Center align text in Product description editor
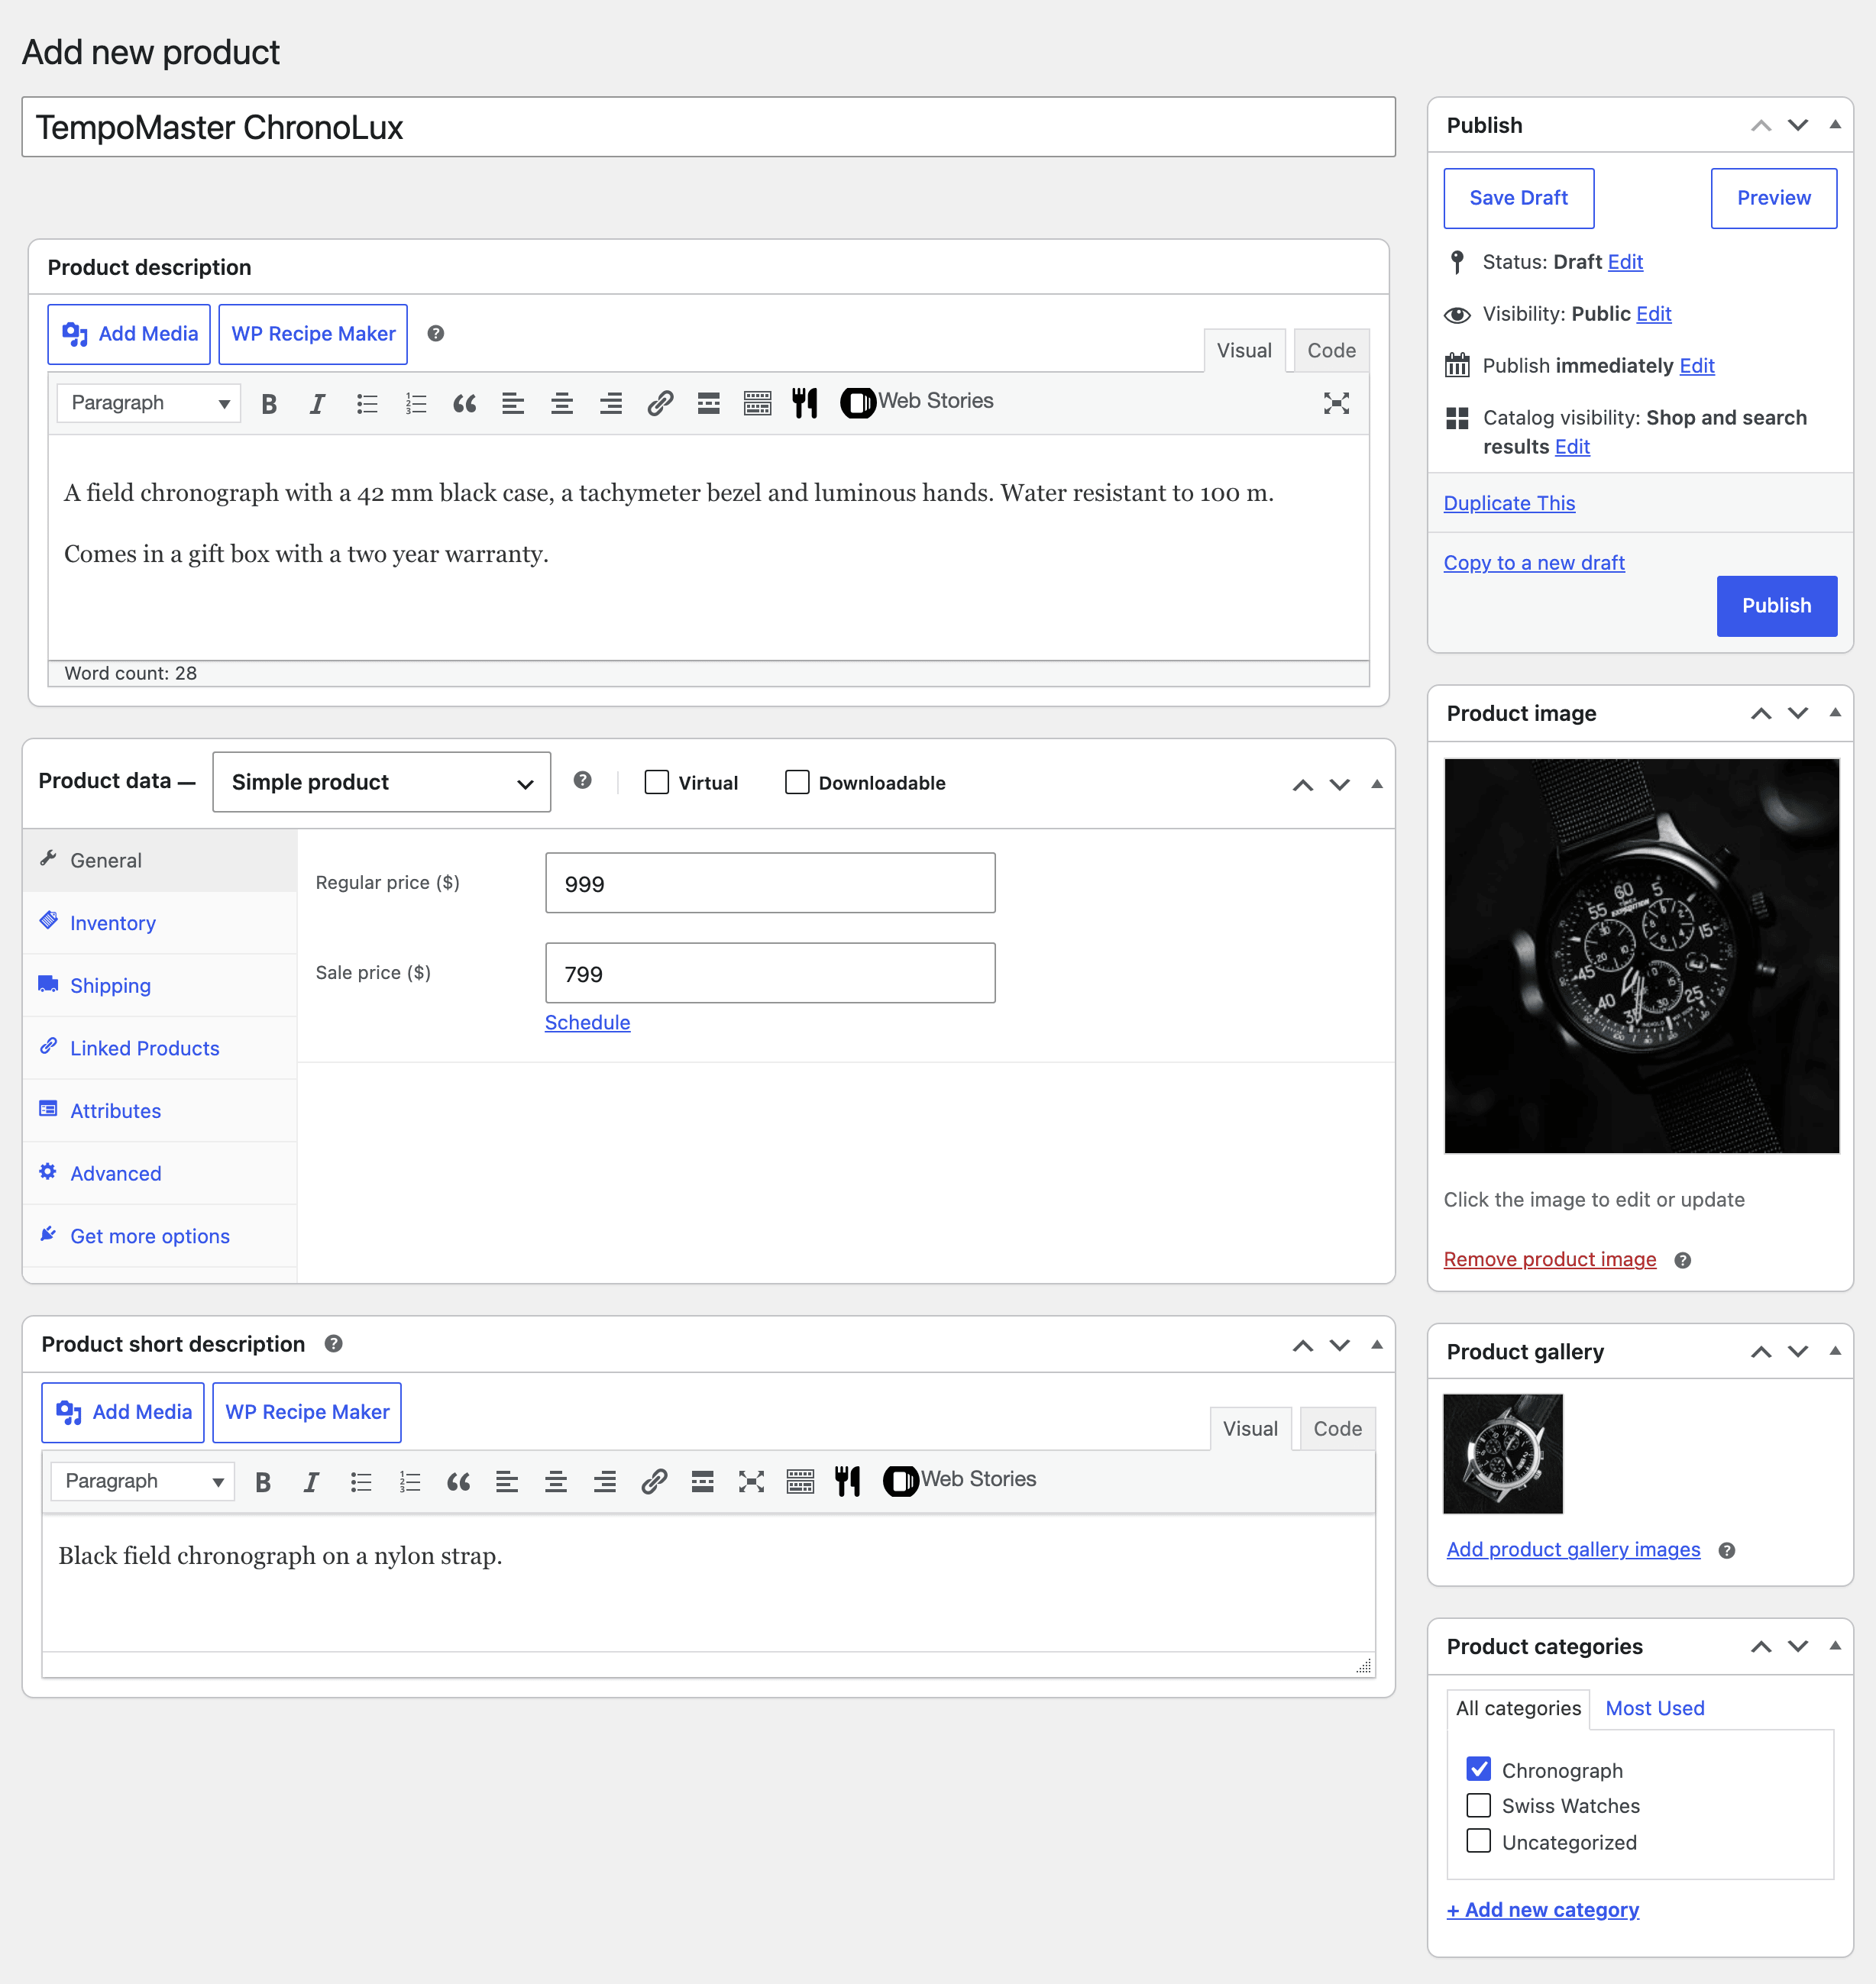Screen dimensions: 1876x1984 (562, 403)
